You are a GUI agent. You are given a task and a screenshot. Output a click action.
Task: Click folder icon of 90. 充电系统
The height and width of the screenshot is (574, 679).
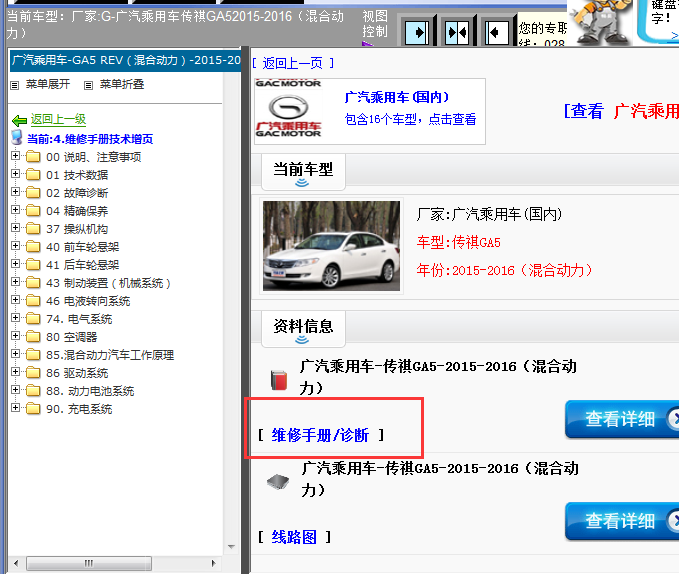click(x=33, y=408)
